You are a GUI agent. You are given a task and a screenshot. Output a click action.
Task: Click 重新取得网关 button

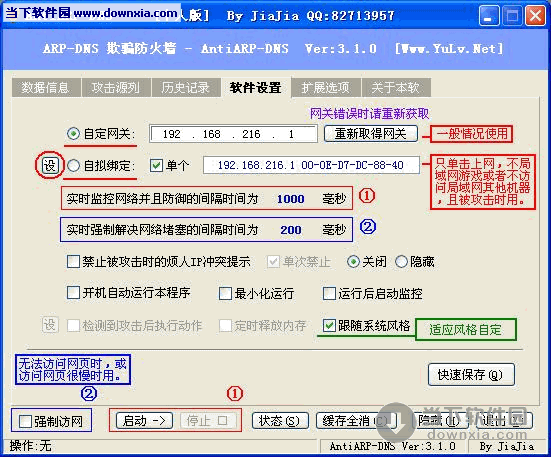370,134
